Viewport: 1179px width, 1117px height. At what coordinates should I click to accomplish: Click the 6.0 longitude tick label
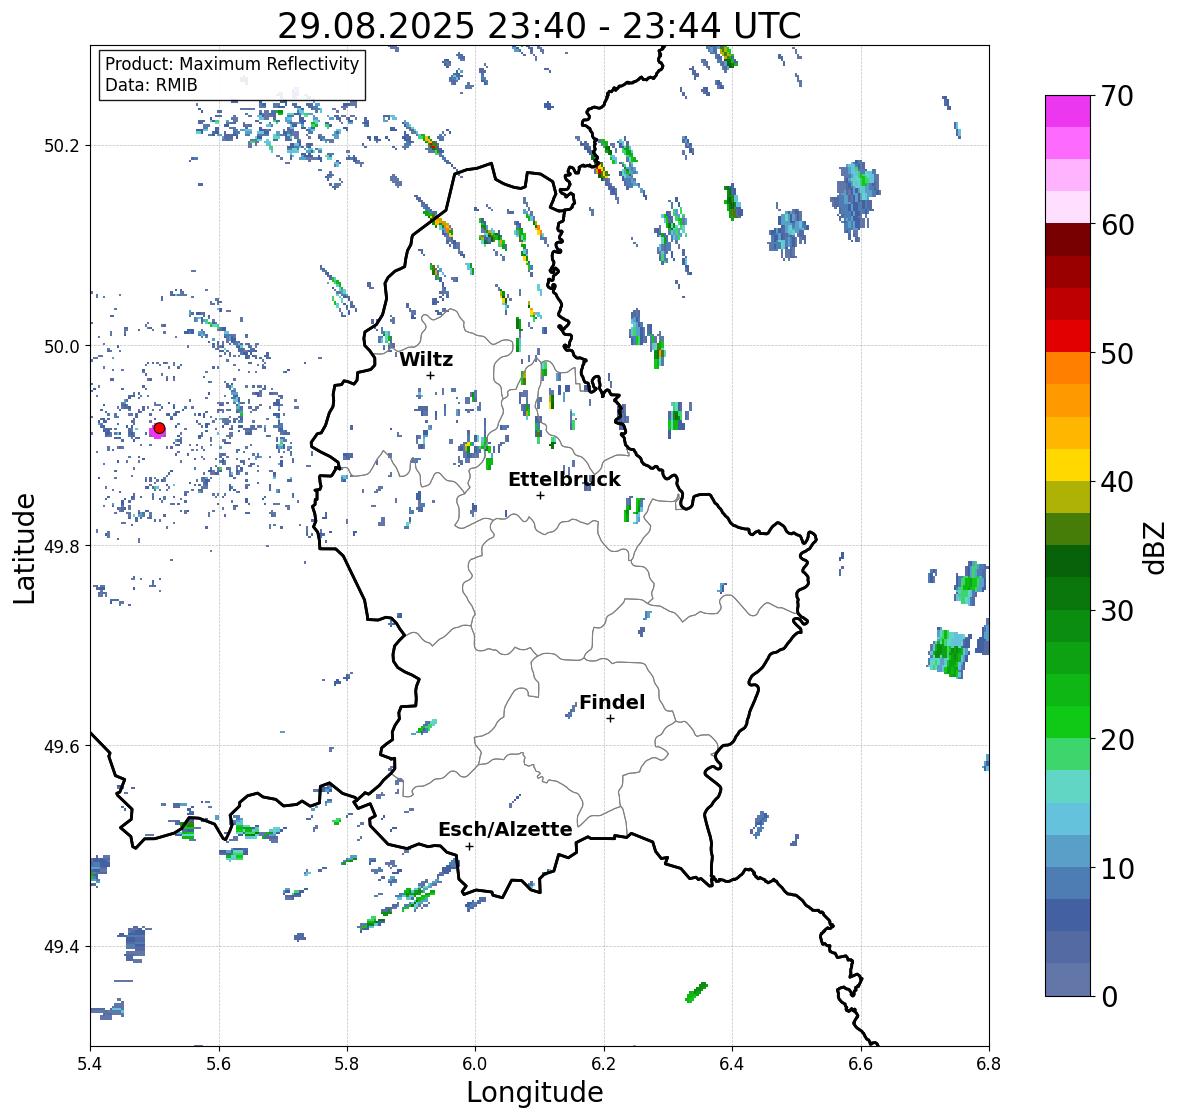tap(475, 1064)
